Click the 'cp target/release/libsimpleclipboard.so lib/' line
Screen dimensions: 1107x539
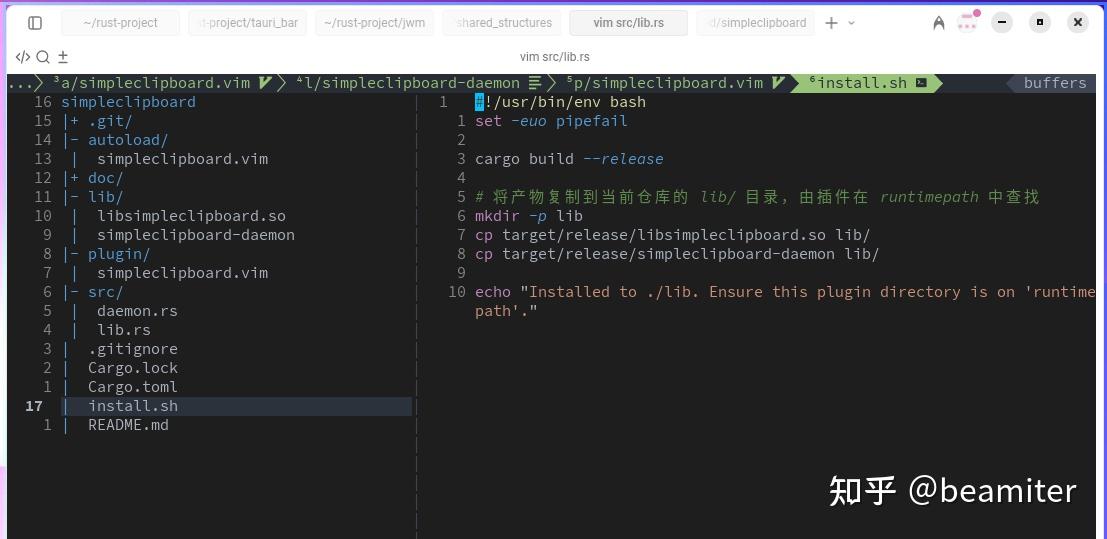point(673,235)
